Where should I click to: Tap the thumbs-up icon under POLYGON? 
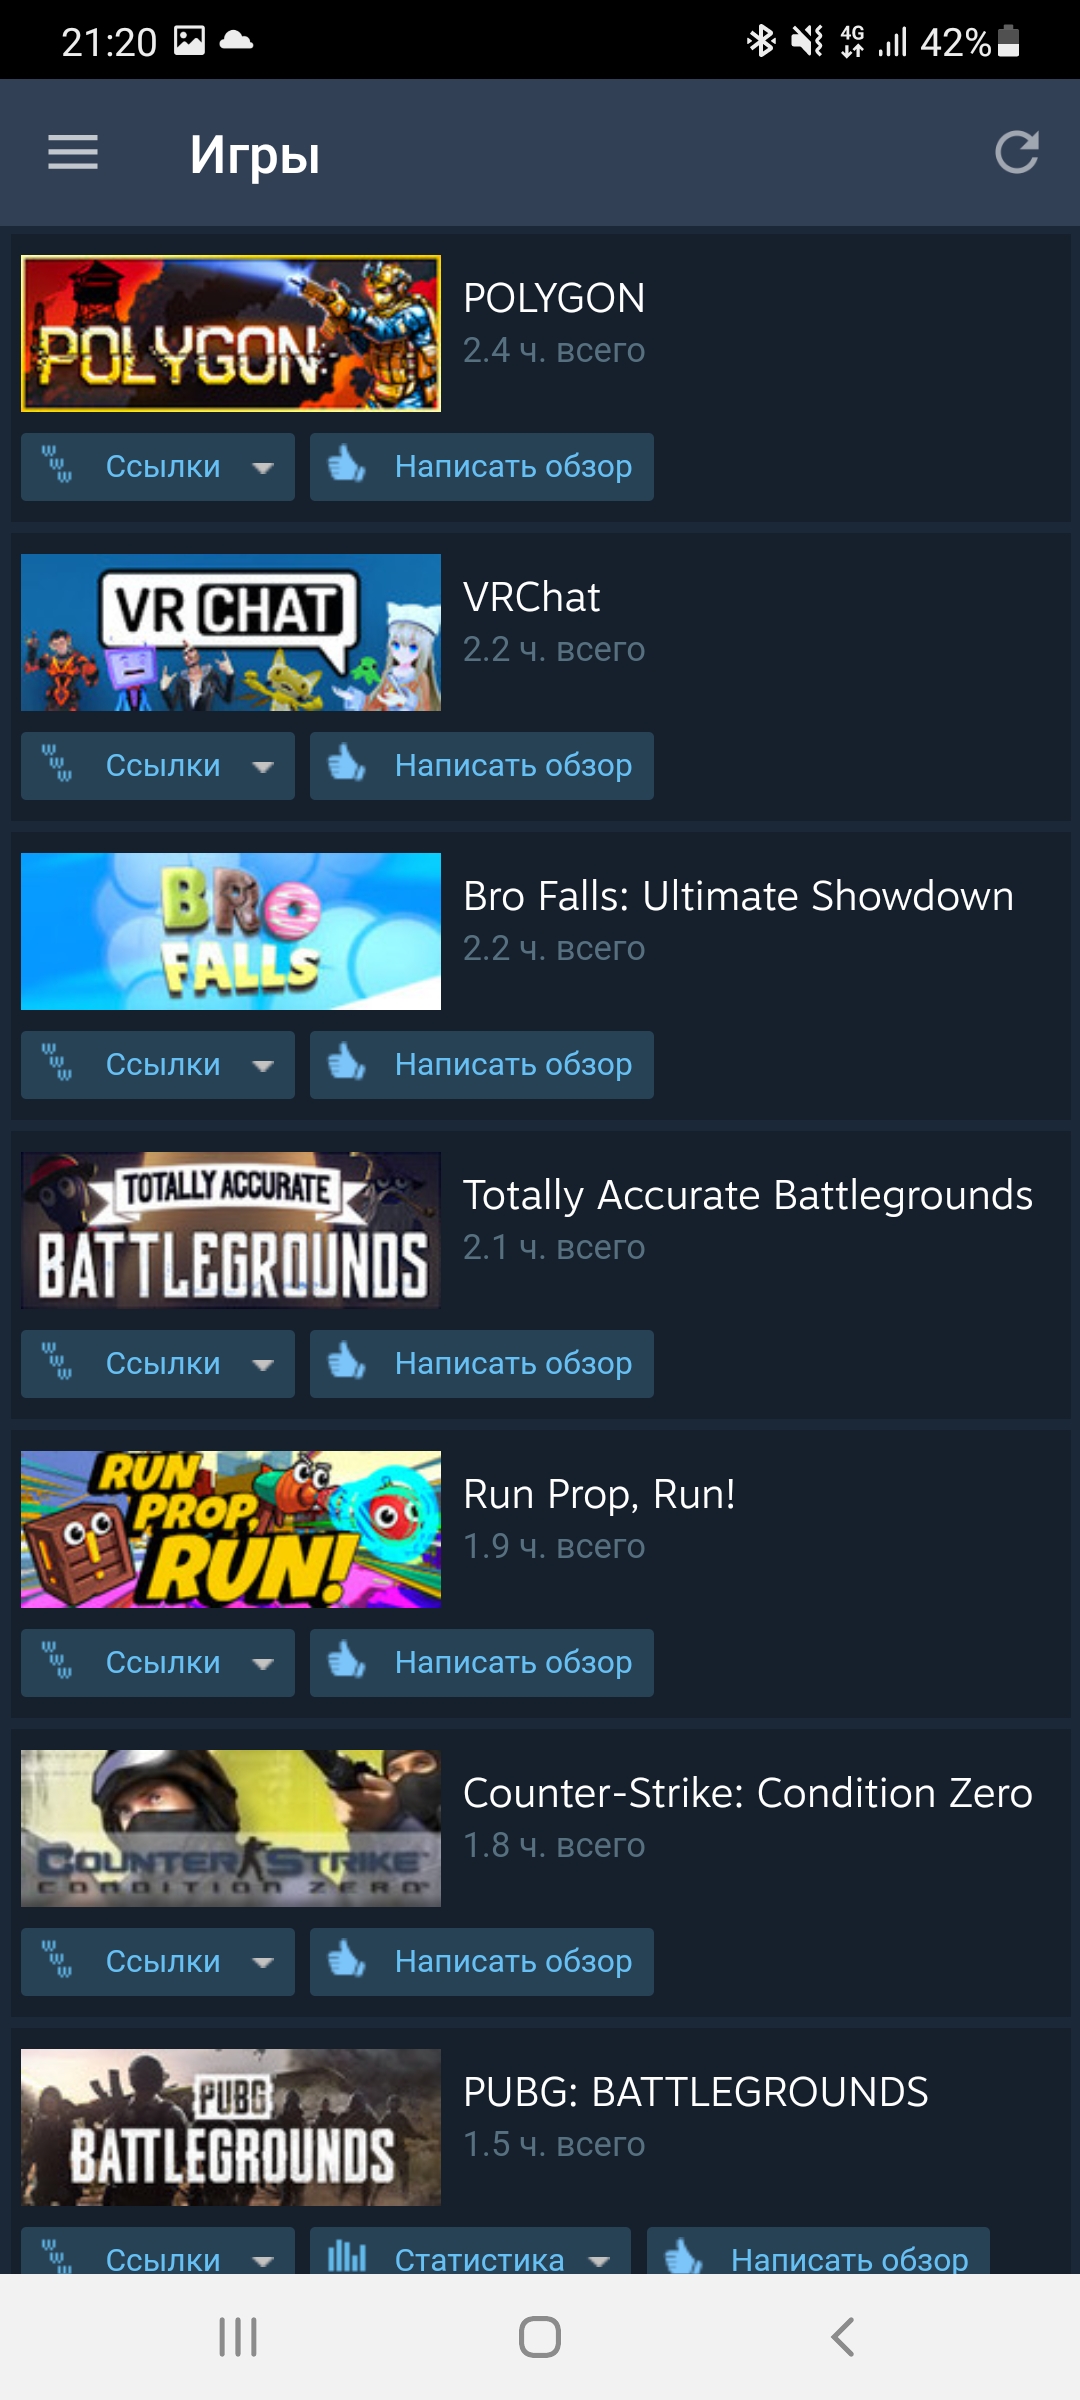click(x=347, y=465)
